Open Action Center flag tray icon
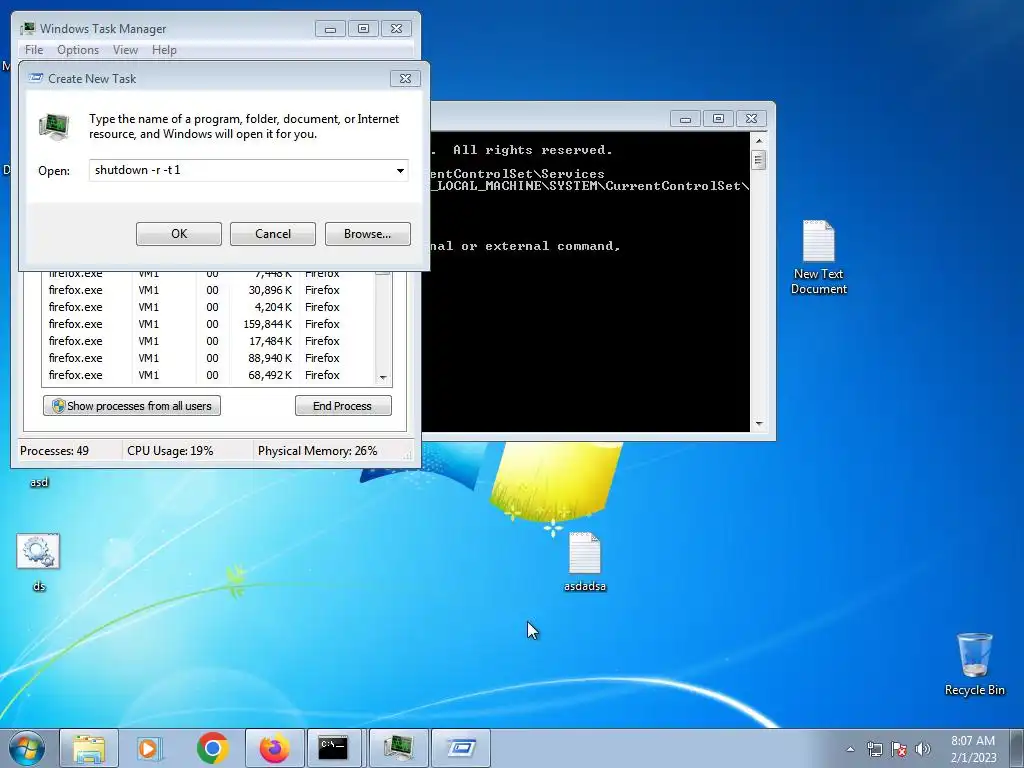The height and width of the screenshot is (768, 1024). coord(899,749)
